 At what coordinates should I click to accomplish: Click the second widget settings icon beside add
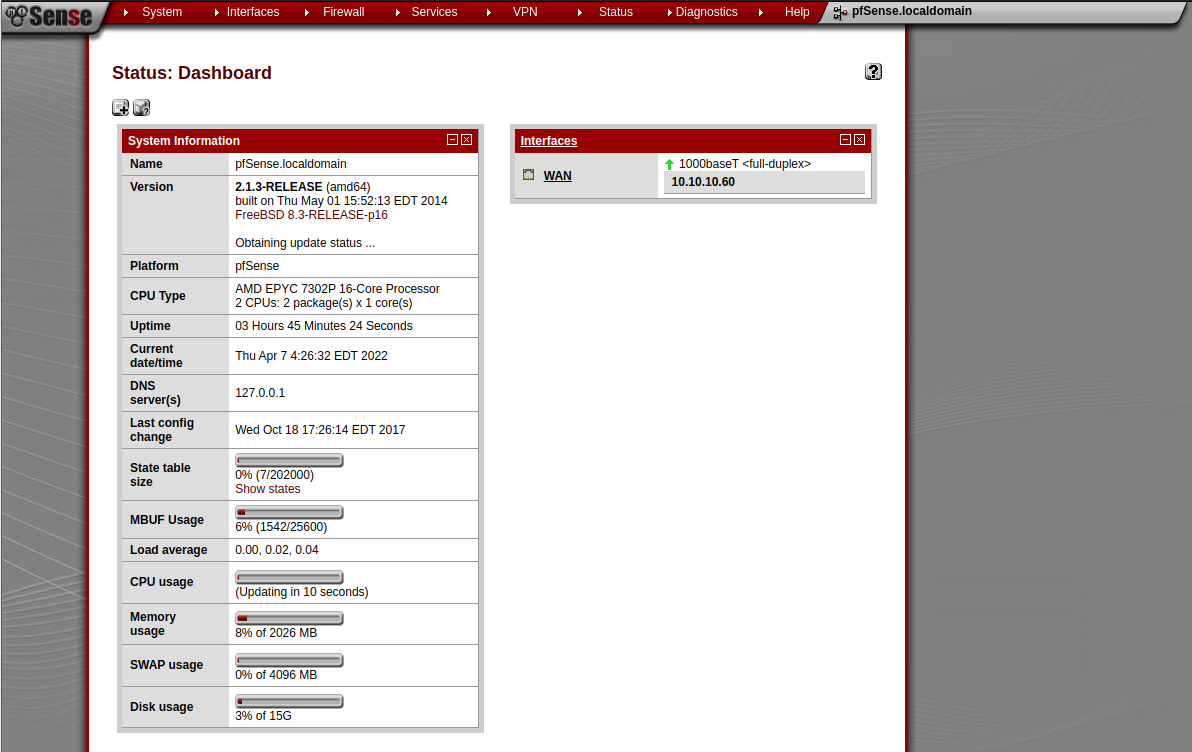(x=141, y=107)
